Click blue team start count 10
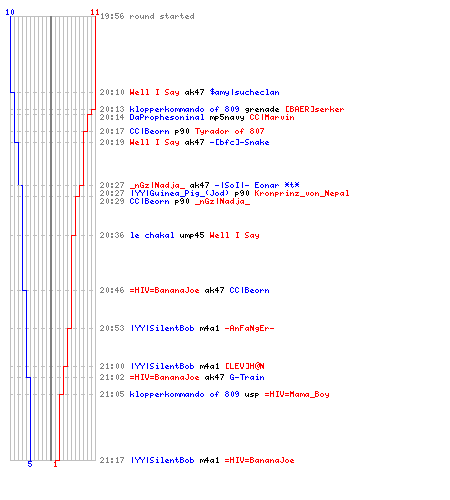The image size is (450, 500). click(10, 12)
